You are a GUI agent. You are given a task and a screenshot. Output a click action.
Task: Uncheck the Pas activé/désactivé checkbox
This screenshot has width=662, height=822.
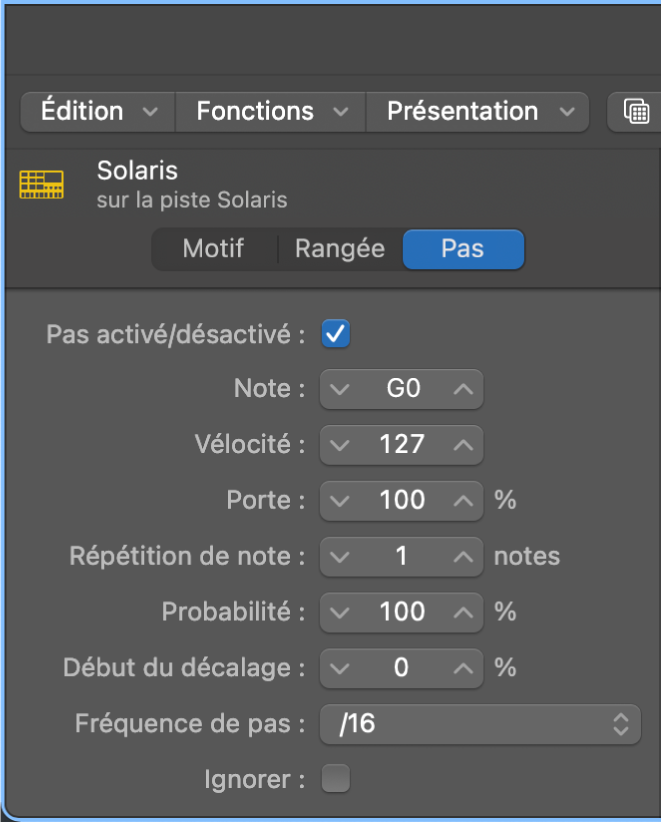pos(336,334)
